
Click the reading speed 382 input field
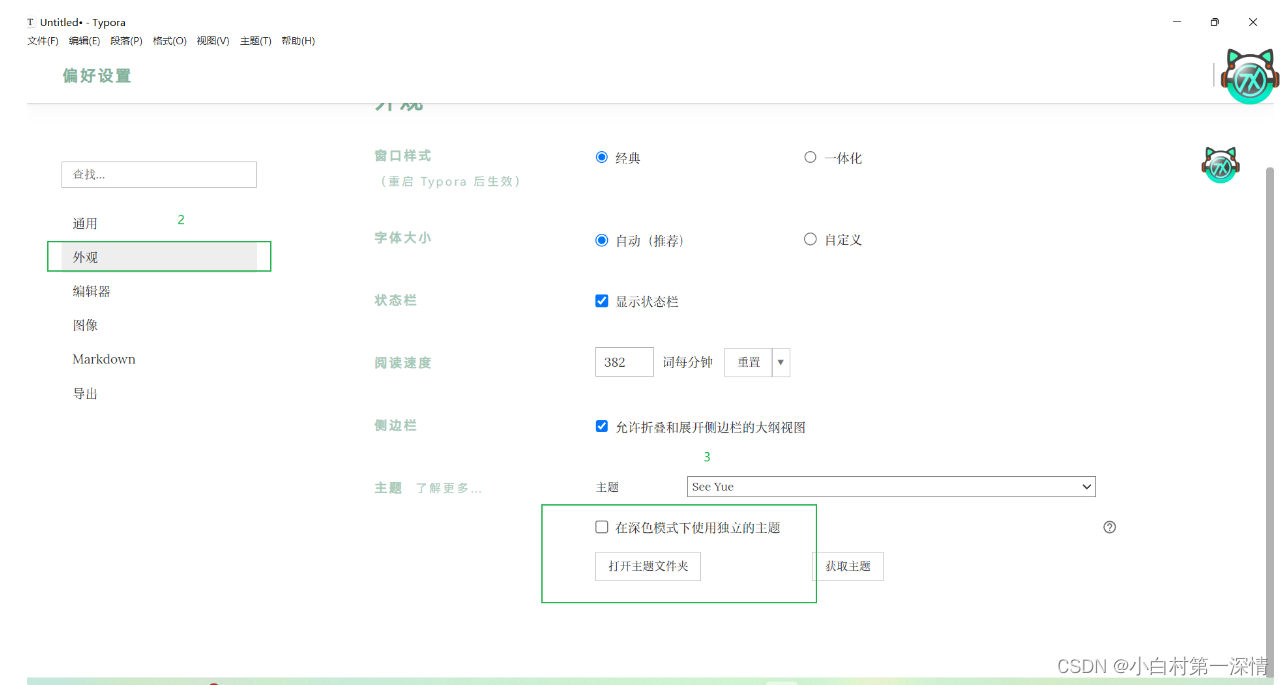point(624,362)
